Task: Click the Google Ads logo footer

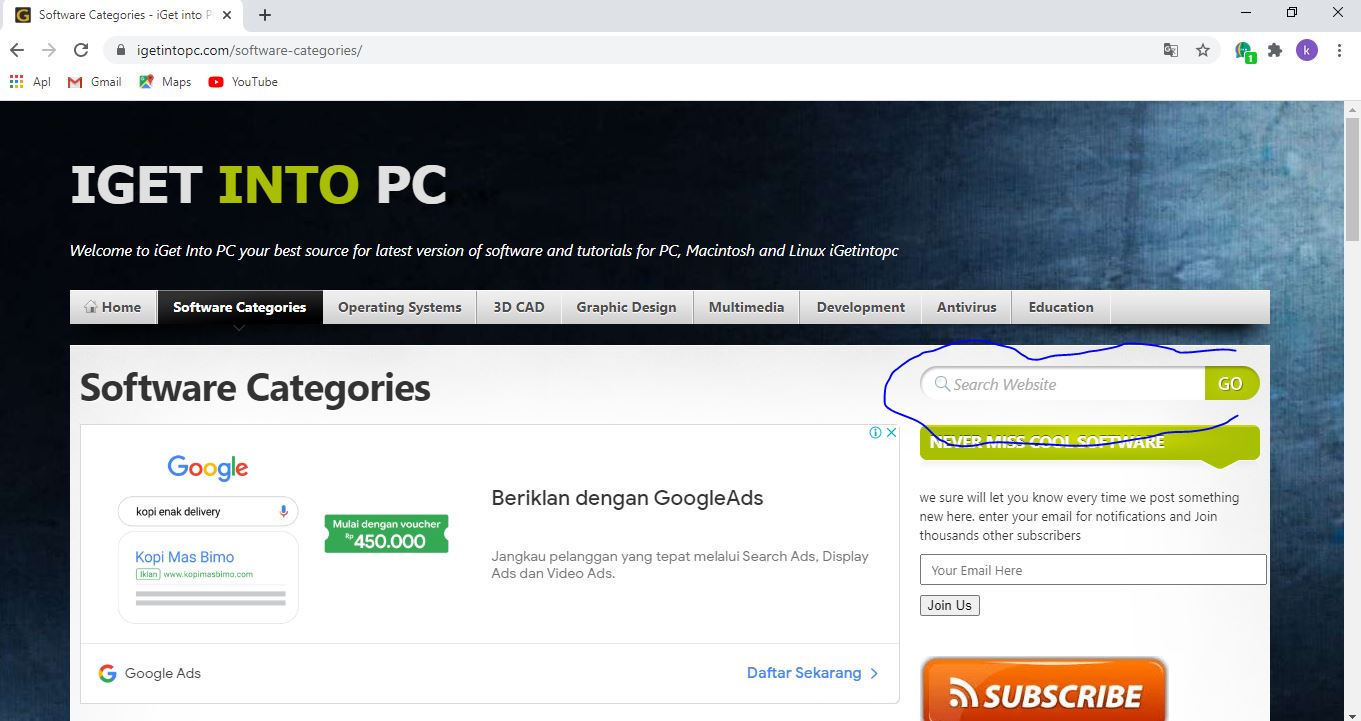Action: tap(150, 673)
